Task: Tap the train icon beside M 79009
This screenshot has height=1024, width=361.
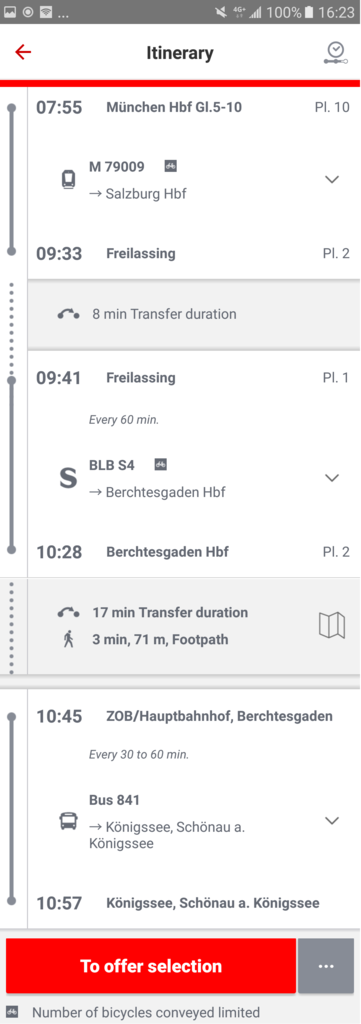Action: point(68,179)
